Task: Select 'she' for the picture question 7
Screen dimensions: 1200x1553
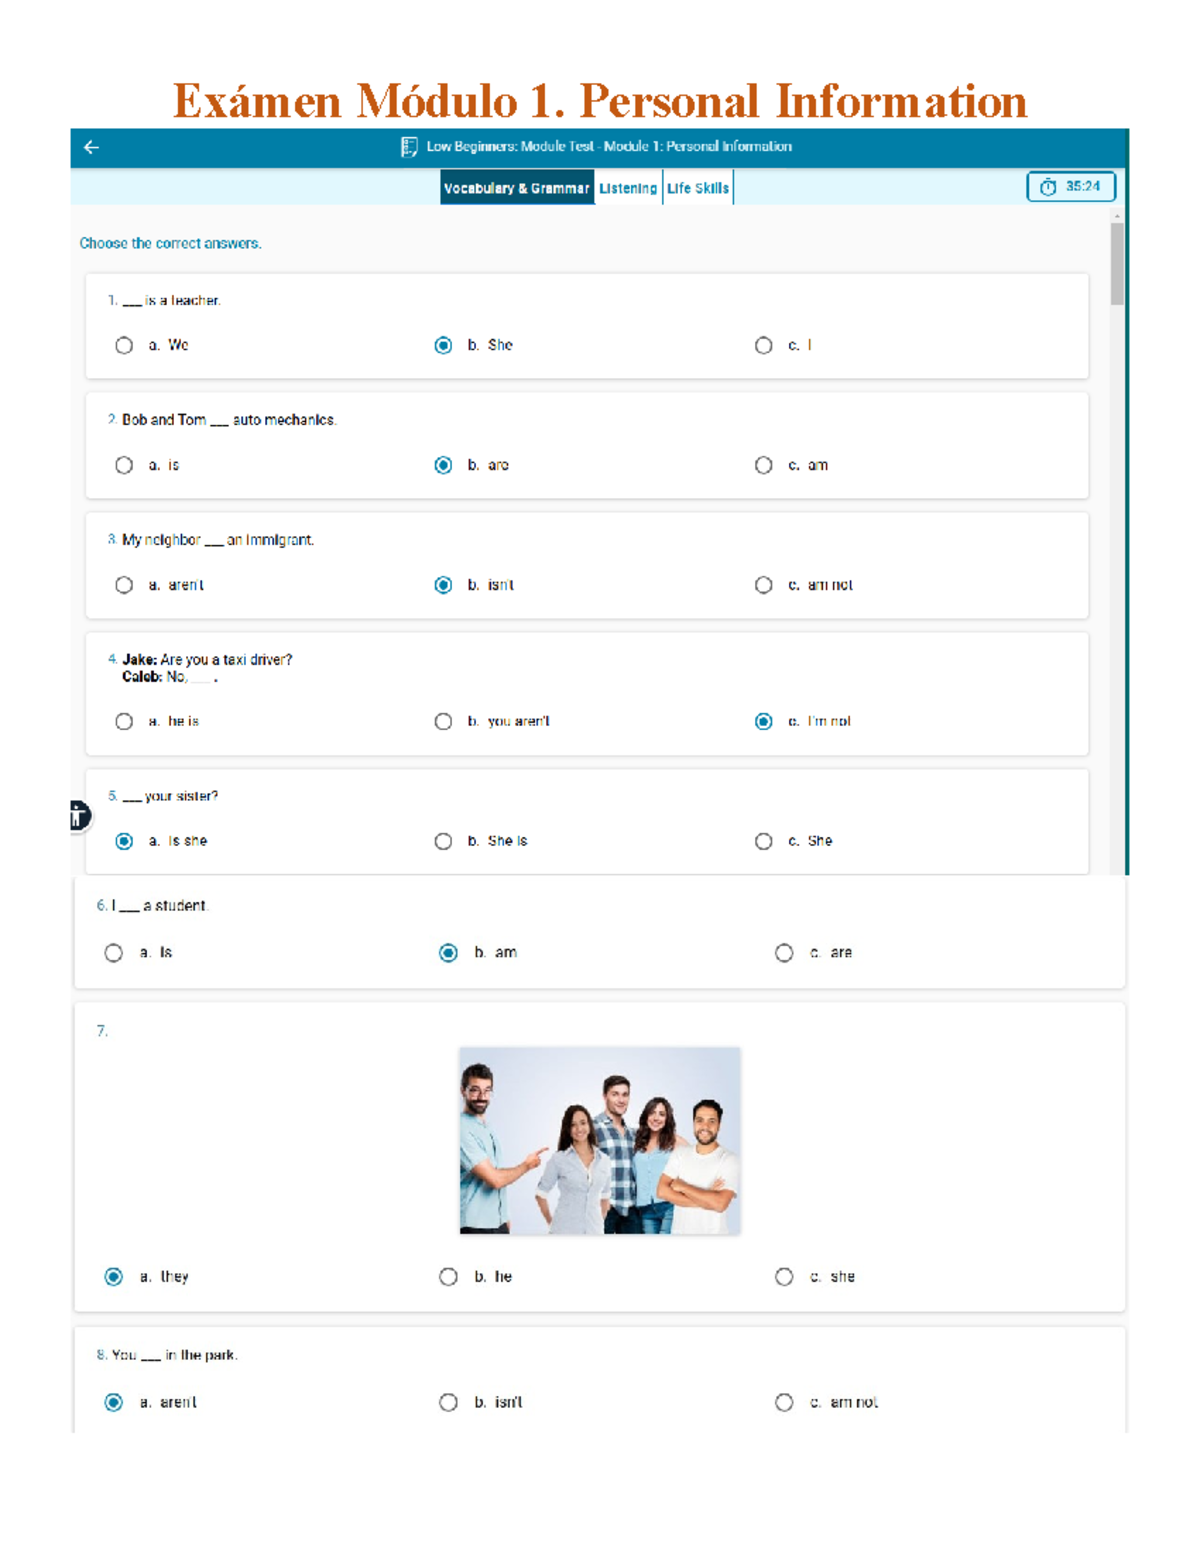Action: 783,1276
